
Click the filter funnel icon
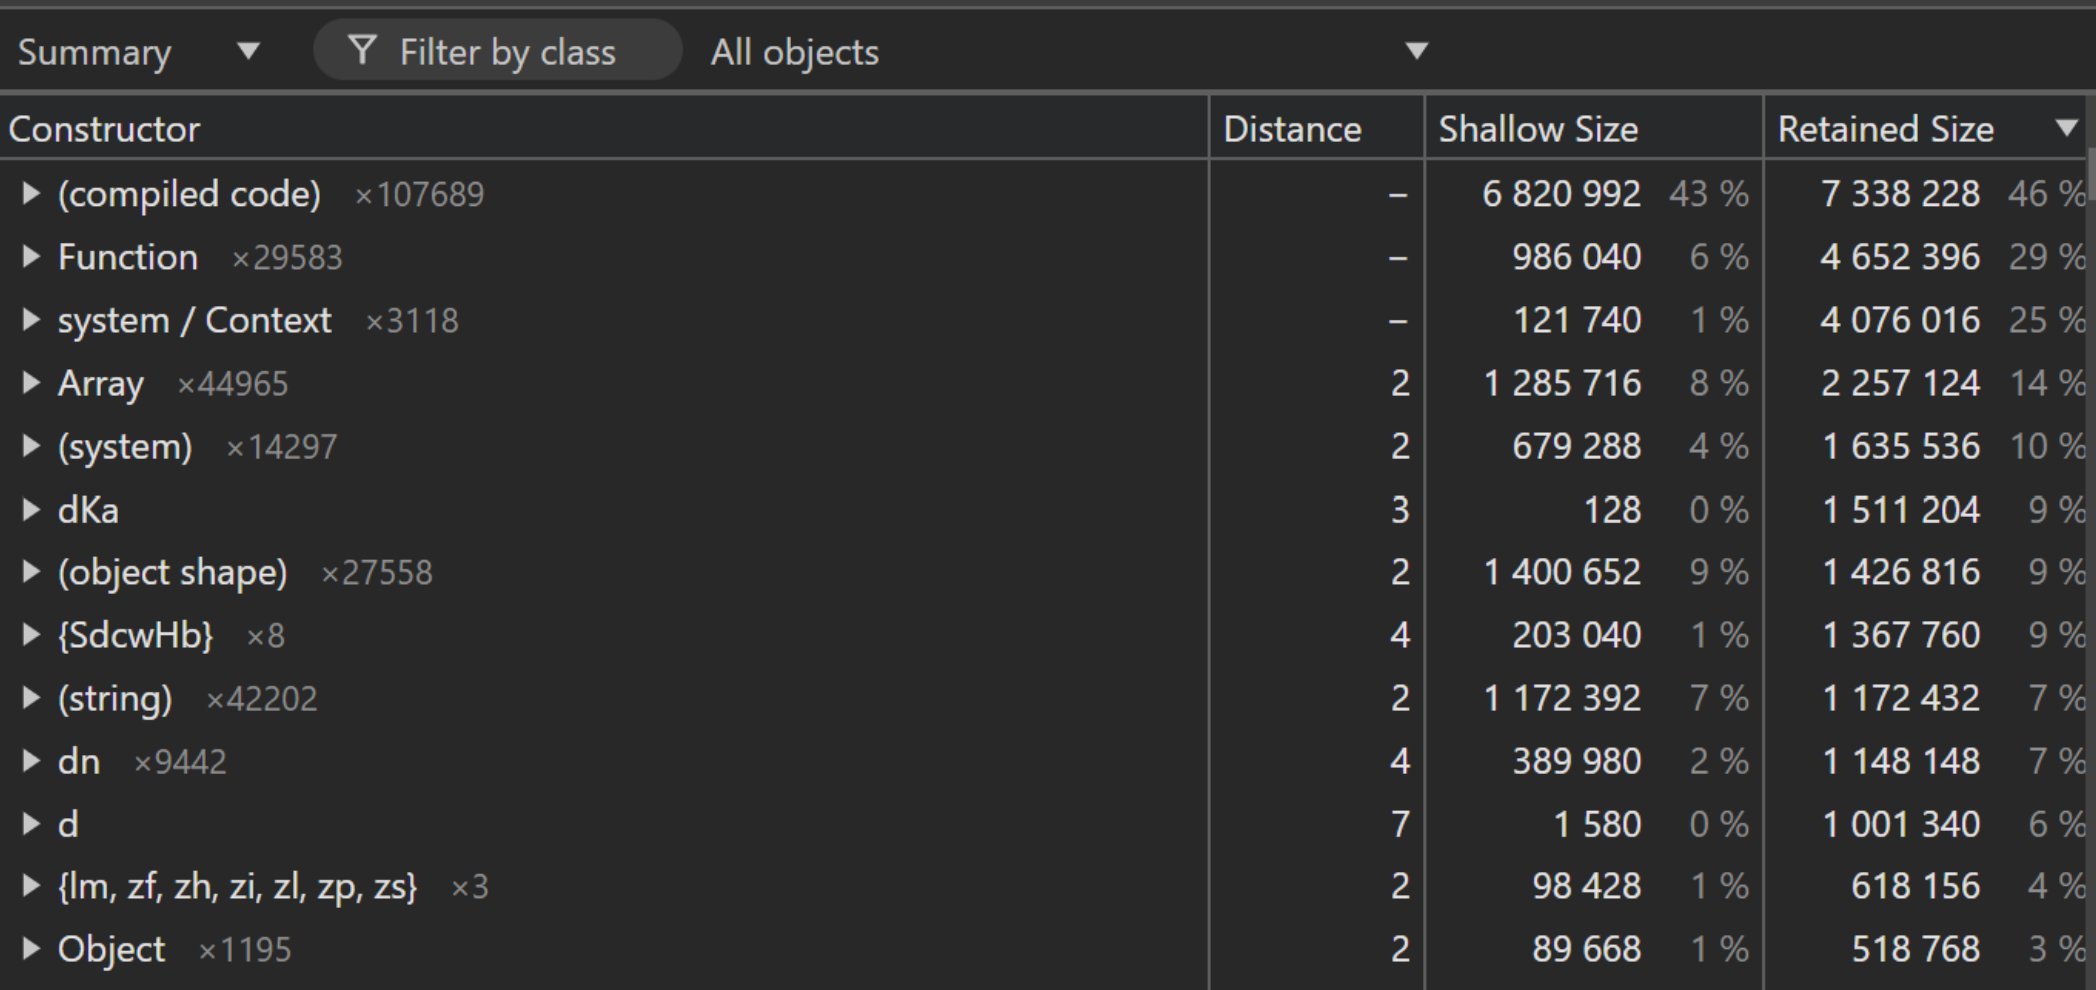[x=362, y=50]
